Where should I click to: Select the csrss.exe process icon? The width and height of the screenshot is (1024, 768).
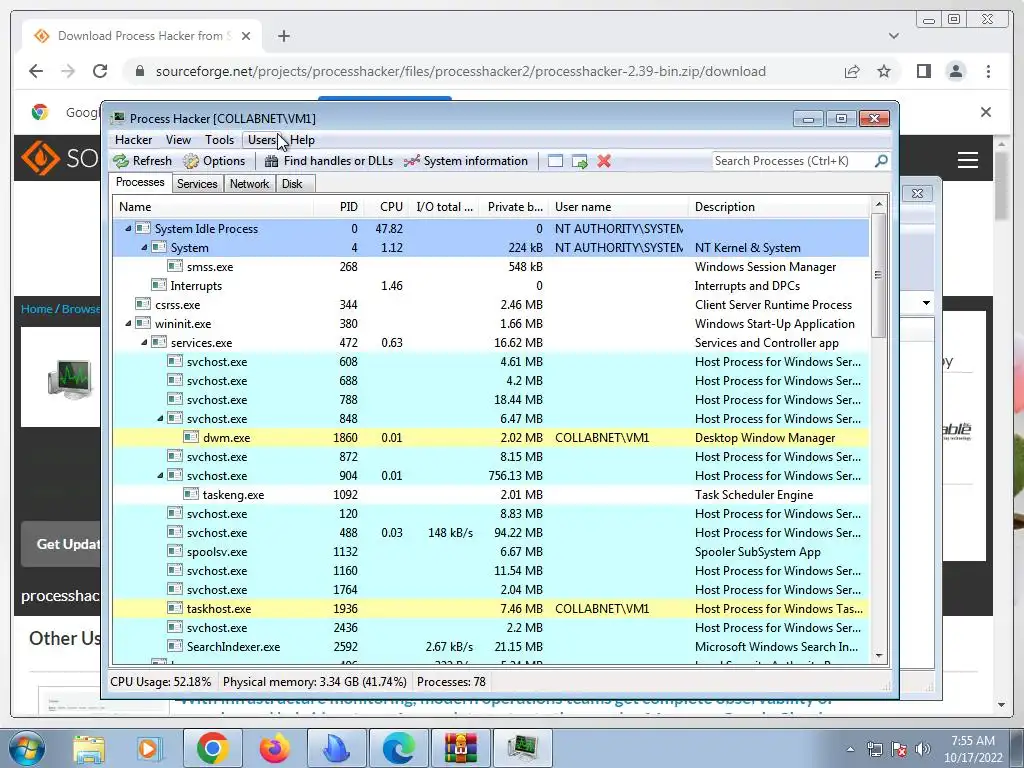143,304
